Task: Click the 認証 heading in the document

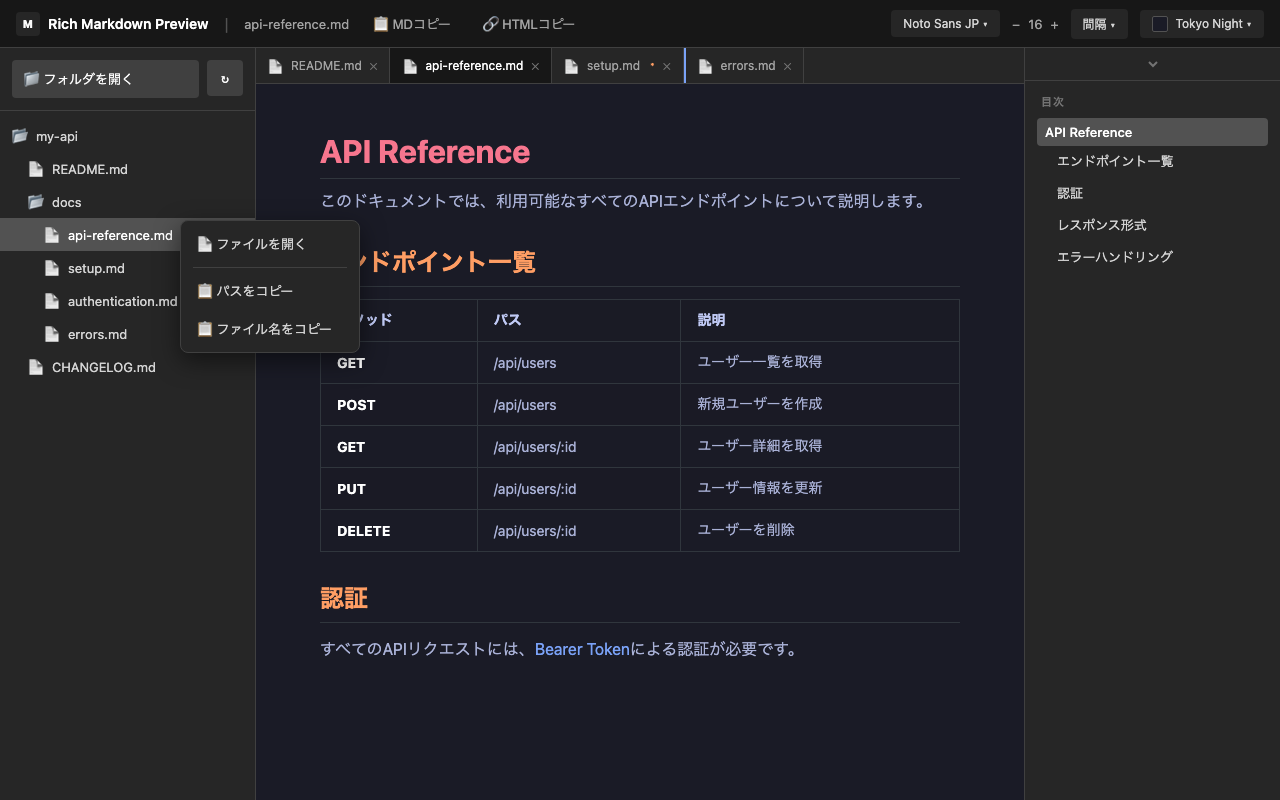Action: click(344, 598)
